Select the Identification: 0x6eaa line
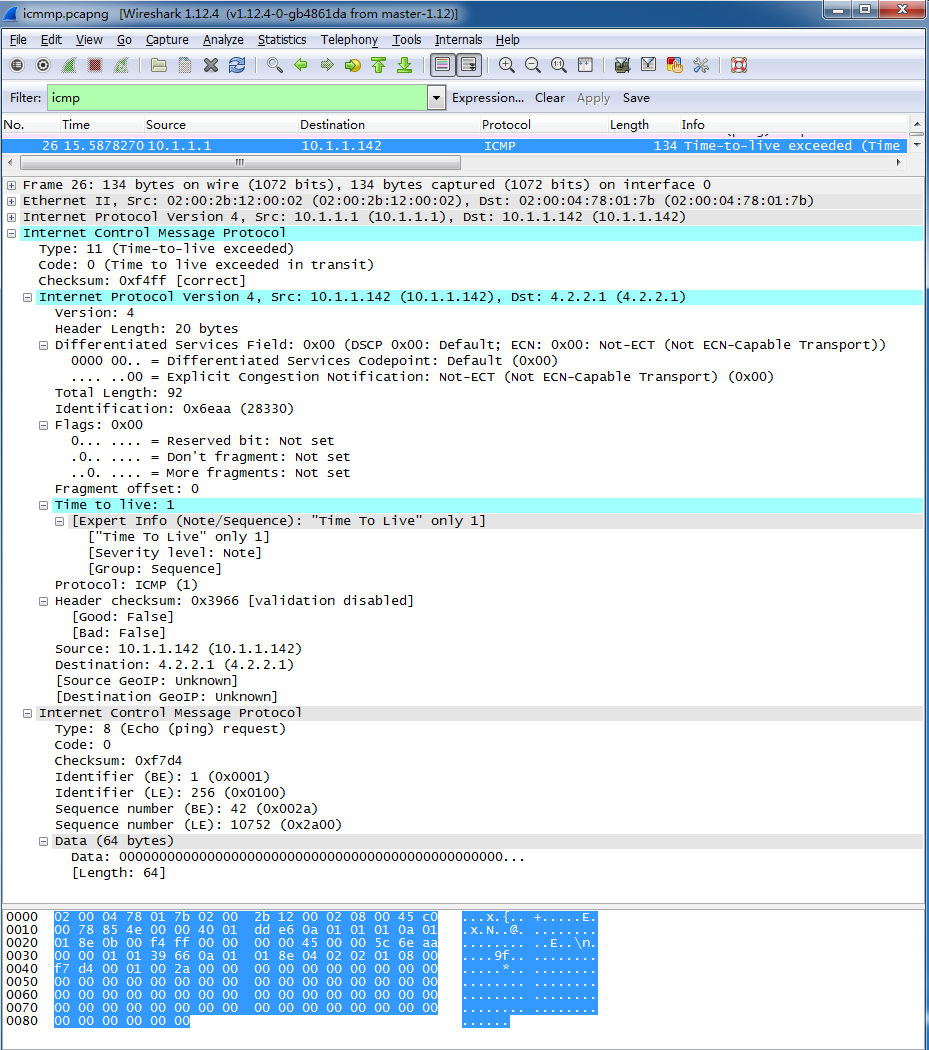The width and height of the screenshot is (929, 1050). pos(174,409)
